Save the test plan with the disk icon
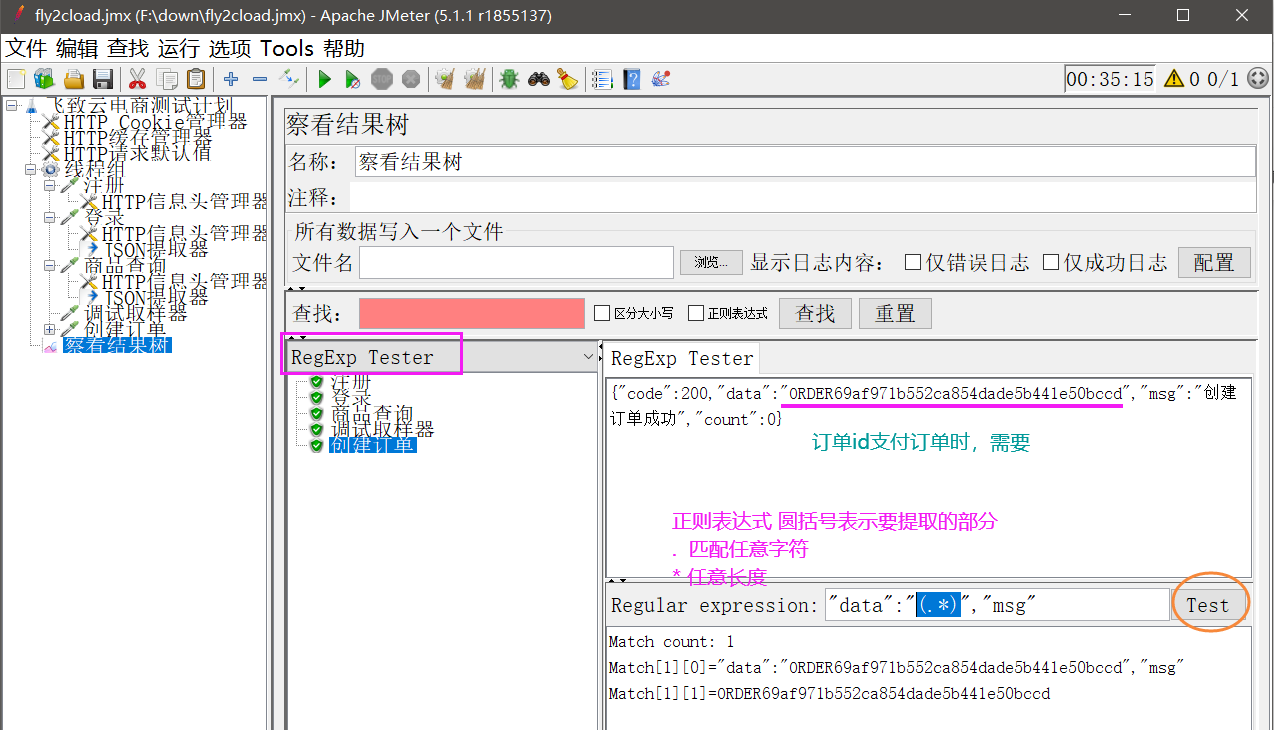This screenshot has width=1274, height=730. (x=103, y=78)
